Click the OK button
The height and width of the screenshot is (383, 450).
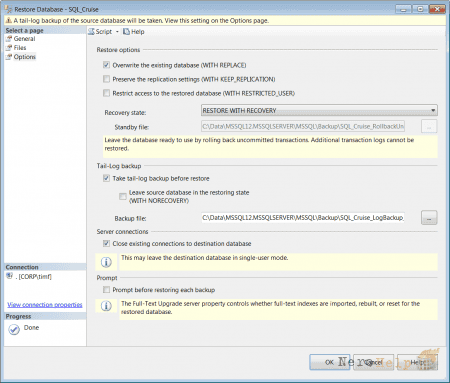[330, 362]
